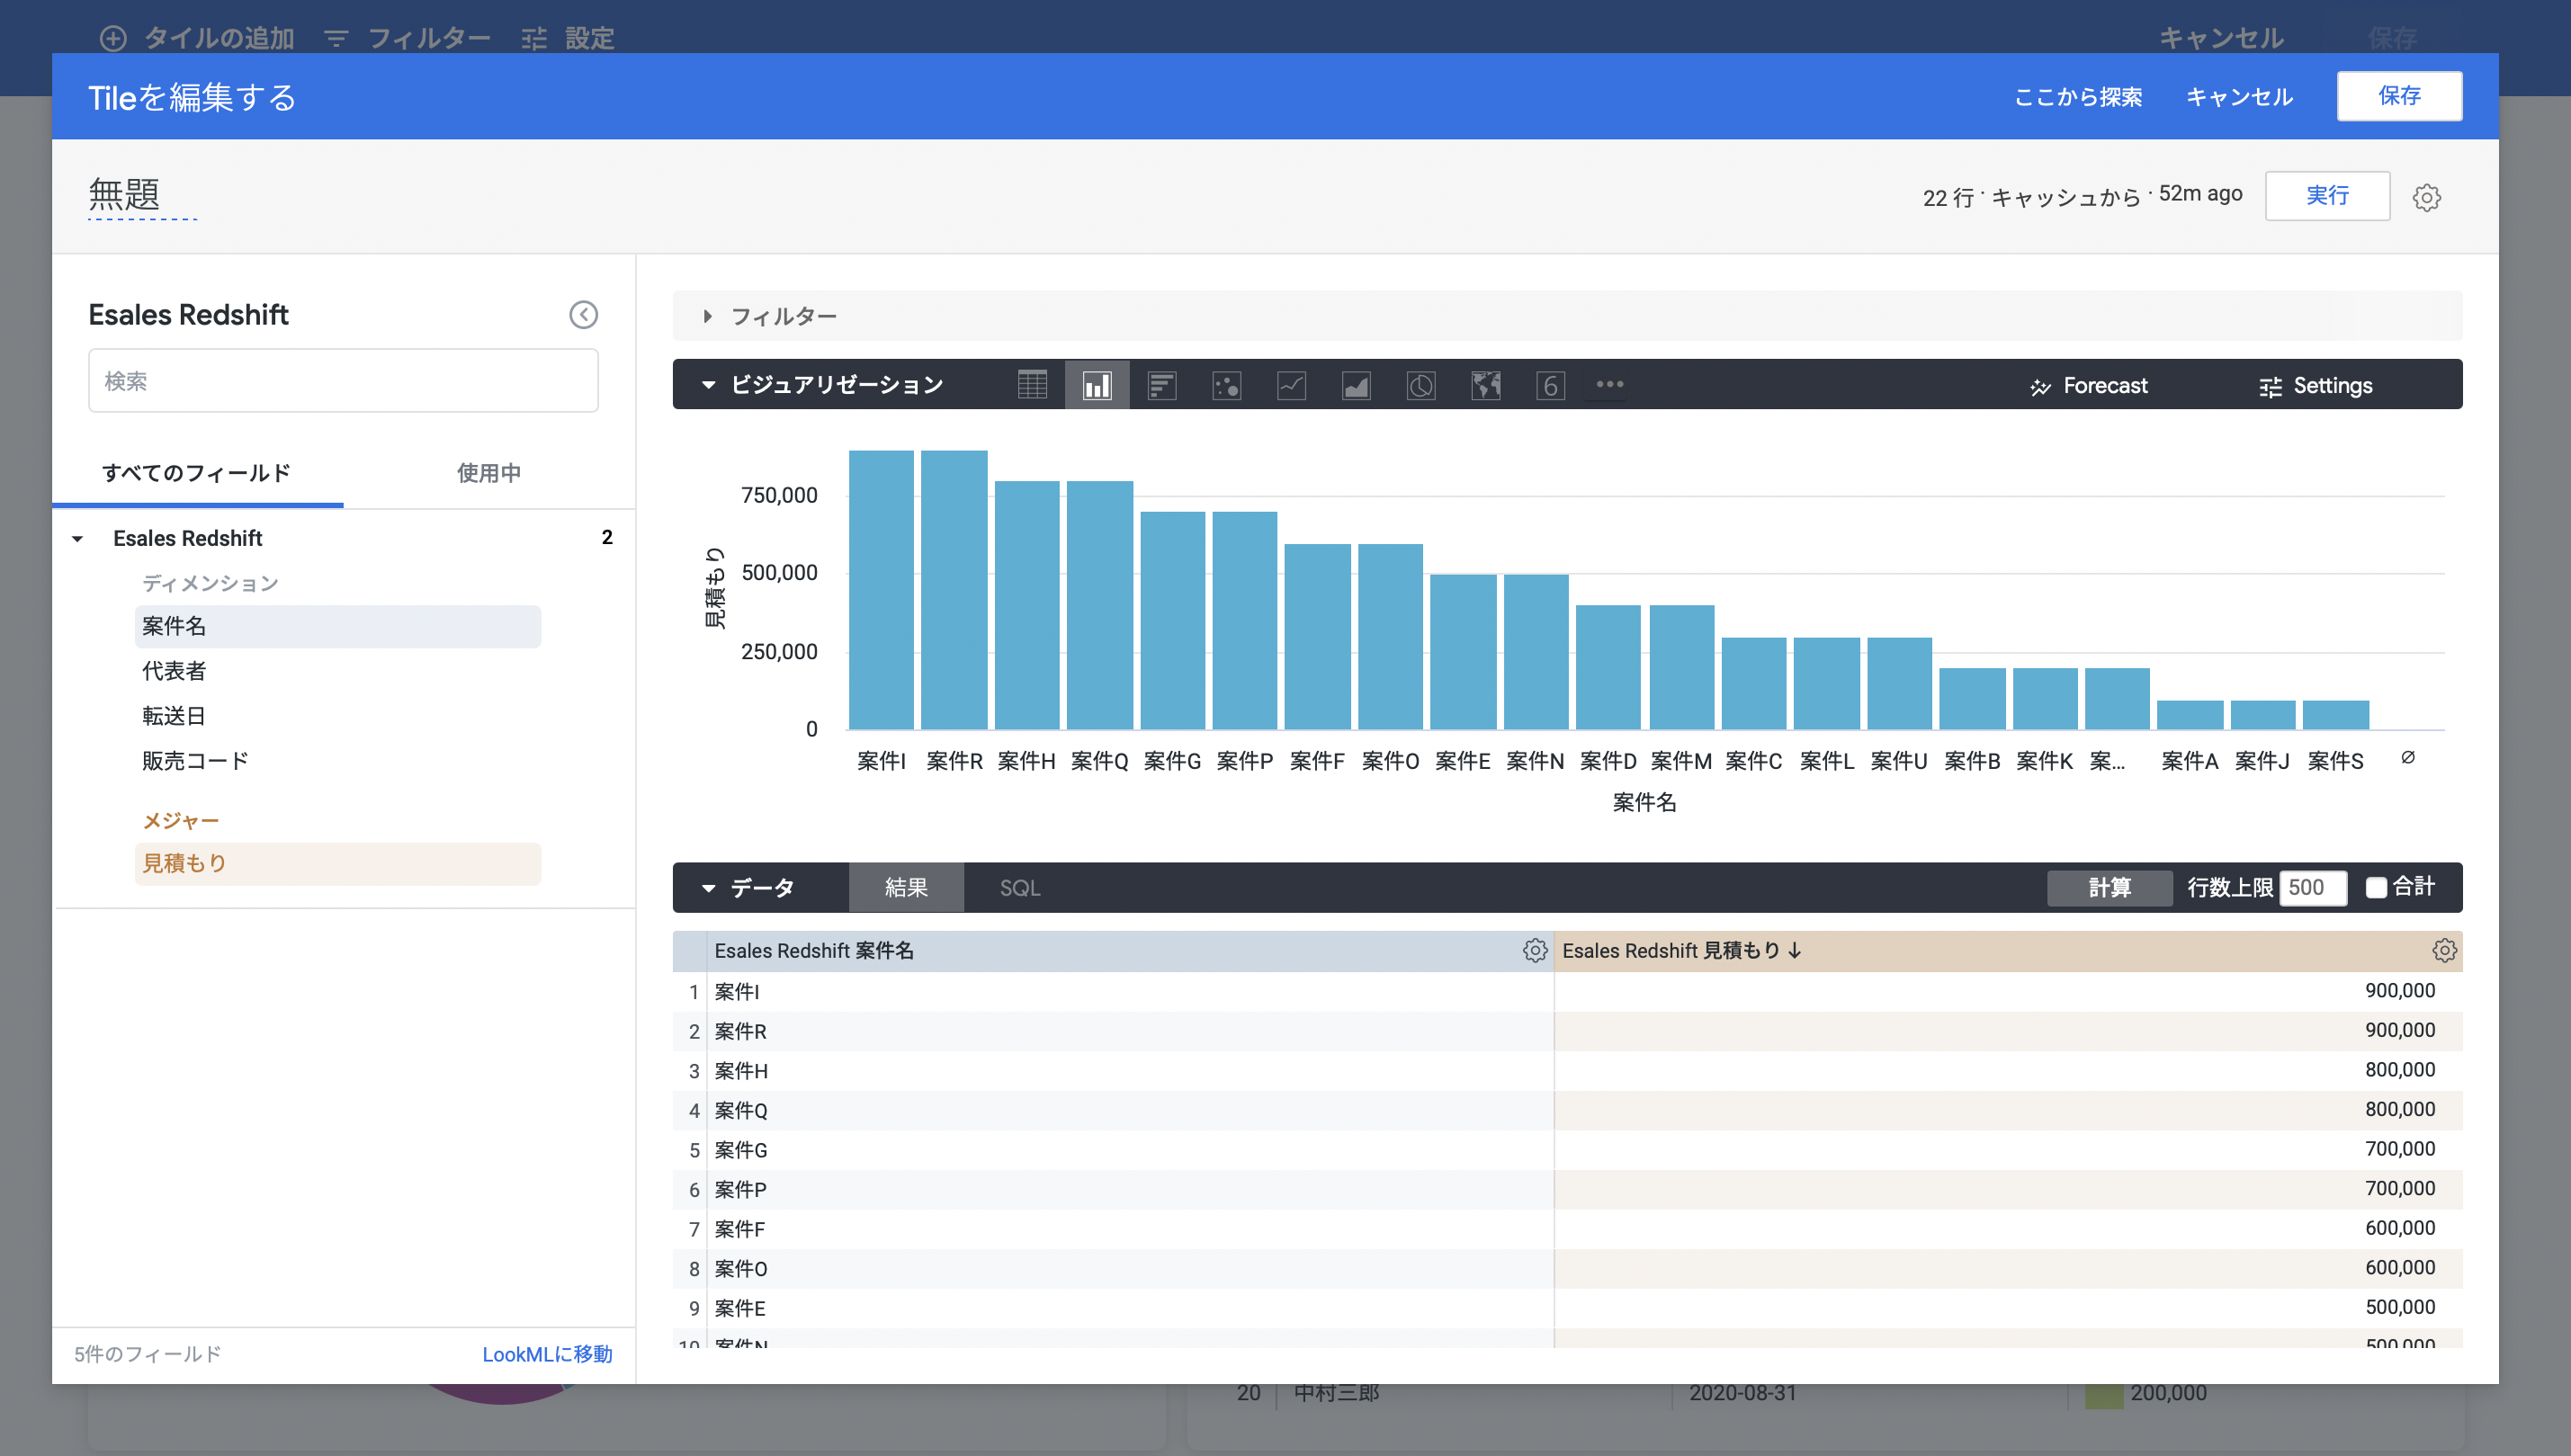Open LookMLに移動 link
Screen dimensions: 2571x1456
[x=547, y=1354]
